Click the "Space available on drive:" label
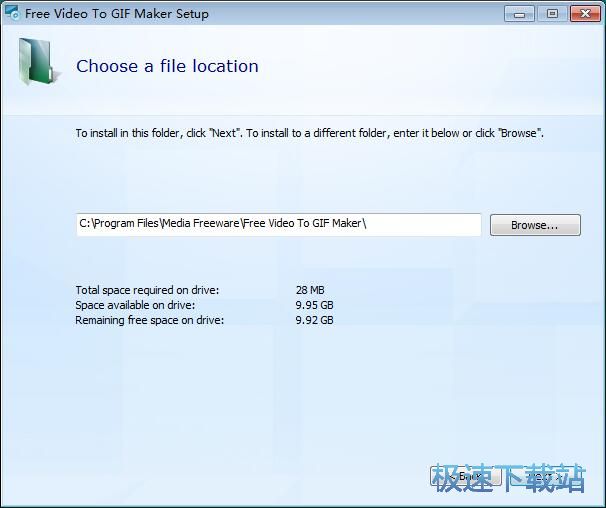This screenshot has height=508, width=606. point(135,305)
